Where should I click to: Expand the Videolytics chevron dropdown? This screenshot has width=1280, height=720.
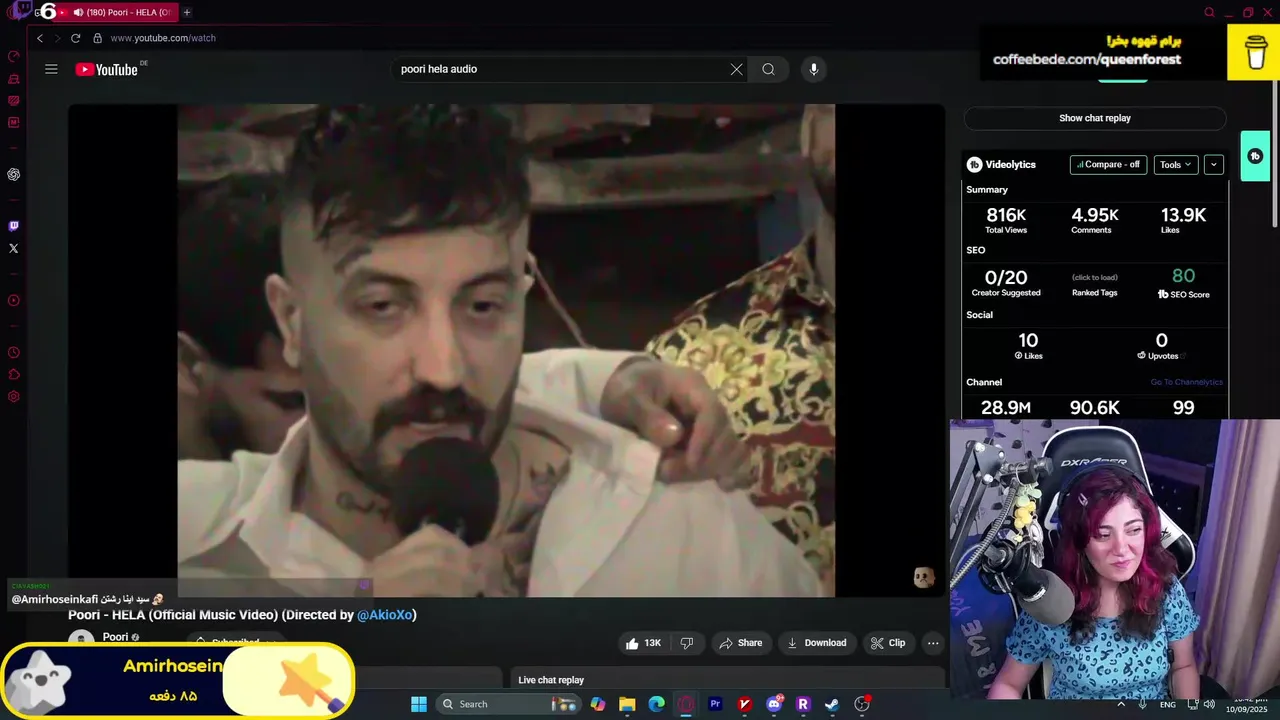point(1214,164)
